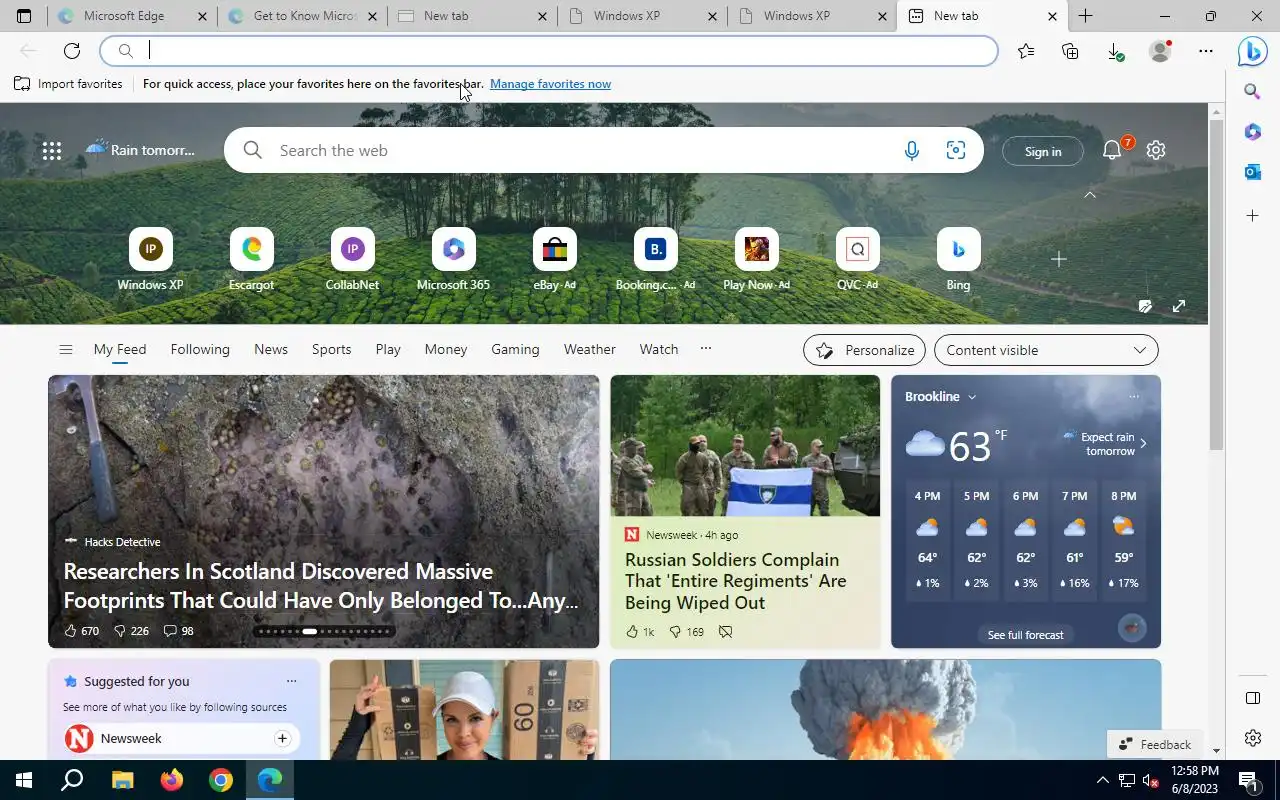Open sidebar settings gear icon
The height and width of the screenshot is (800, 1280).
pos(1252,738)
